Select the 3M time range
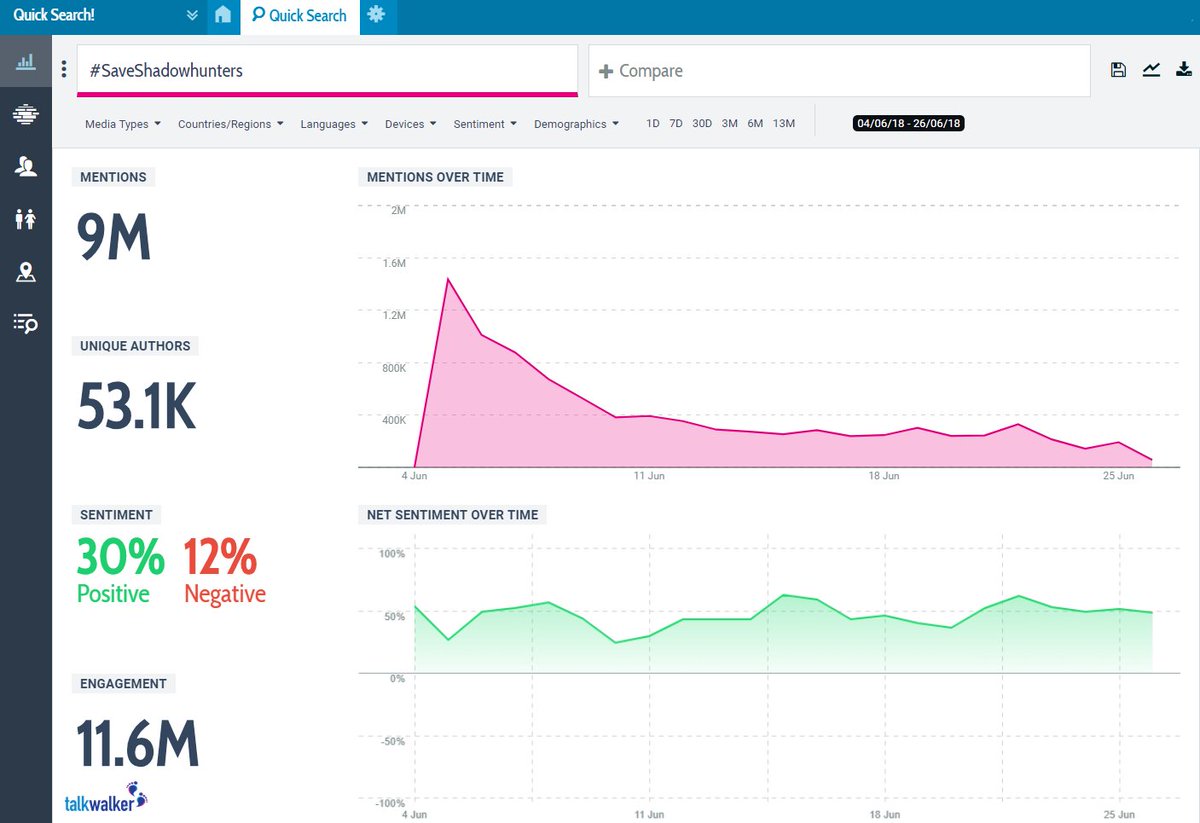This screenshot has height=823, width=1200. (x=730, y=123)
